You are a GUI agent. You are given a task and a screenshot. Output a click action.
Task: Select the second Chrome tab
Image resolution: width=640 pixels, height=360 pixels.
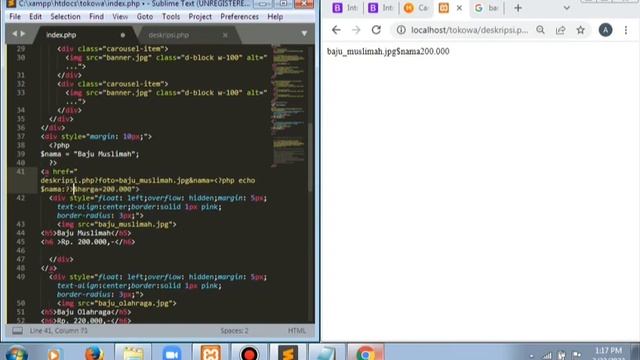pyautogui.click(x=380, y=8)
